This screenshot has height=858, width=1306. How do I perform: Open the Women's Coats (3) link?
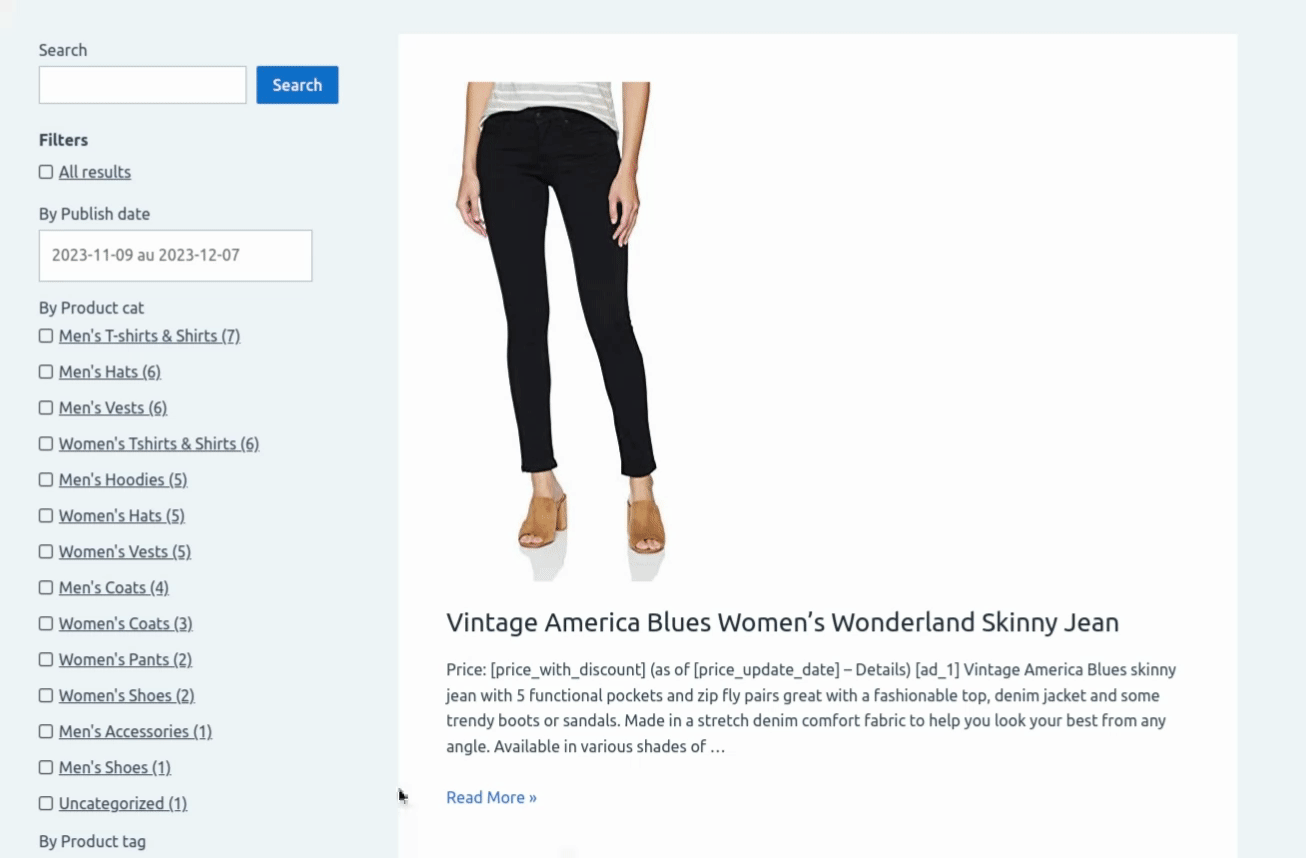[x=126, y=624]
